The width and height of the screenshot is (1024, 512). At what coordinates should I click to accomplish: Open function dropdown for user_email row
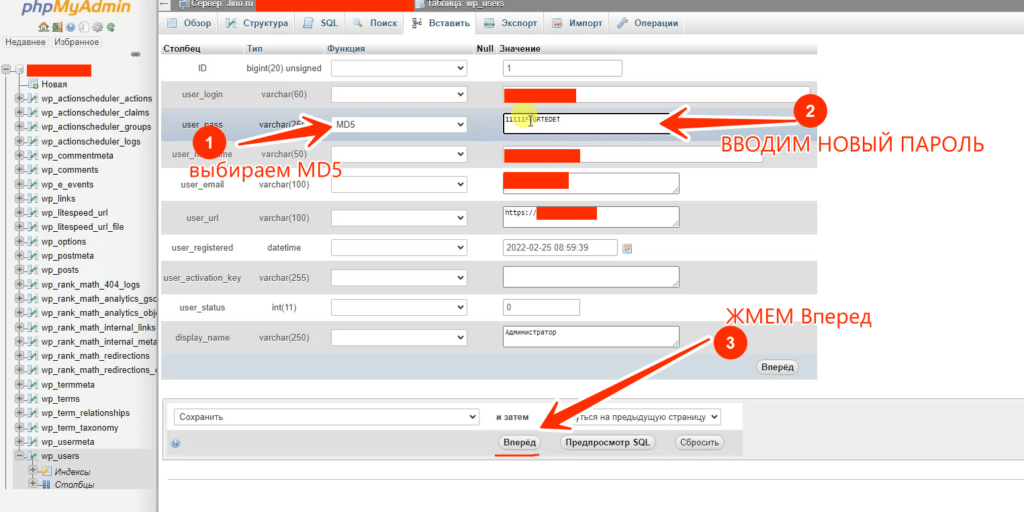399,185
